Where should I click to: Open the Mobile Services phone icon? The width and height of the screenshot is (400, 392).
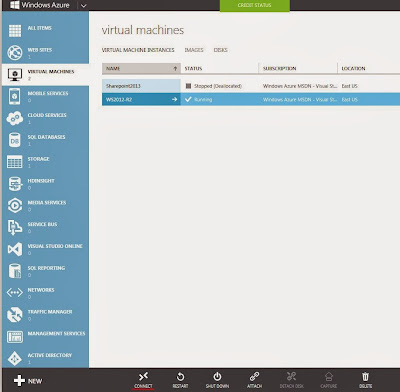pyautogui.click(x=15, y=96)
